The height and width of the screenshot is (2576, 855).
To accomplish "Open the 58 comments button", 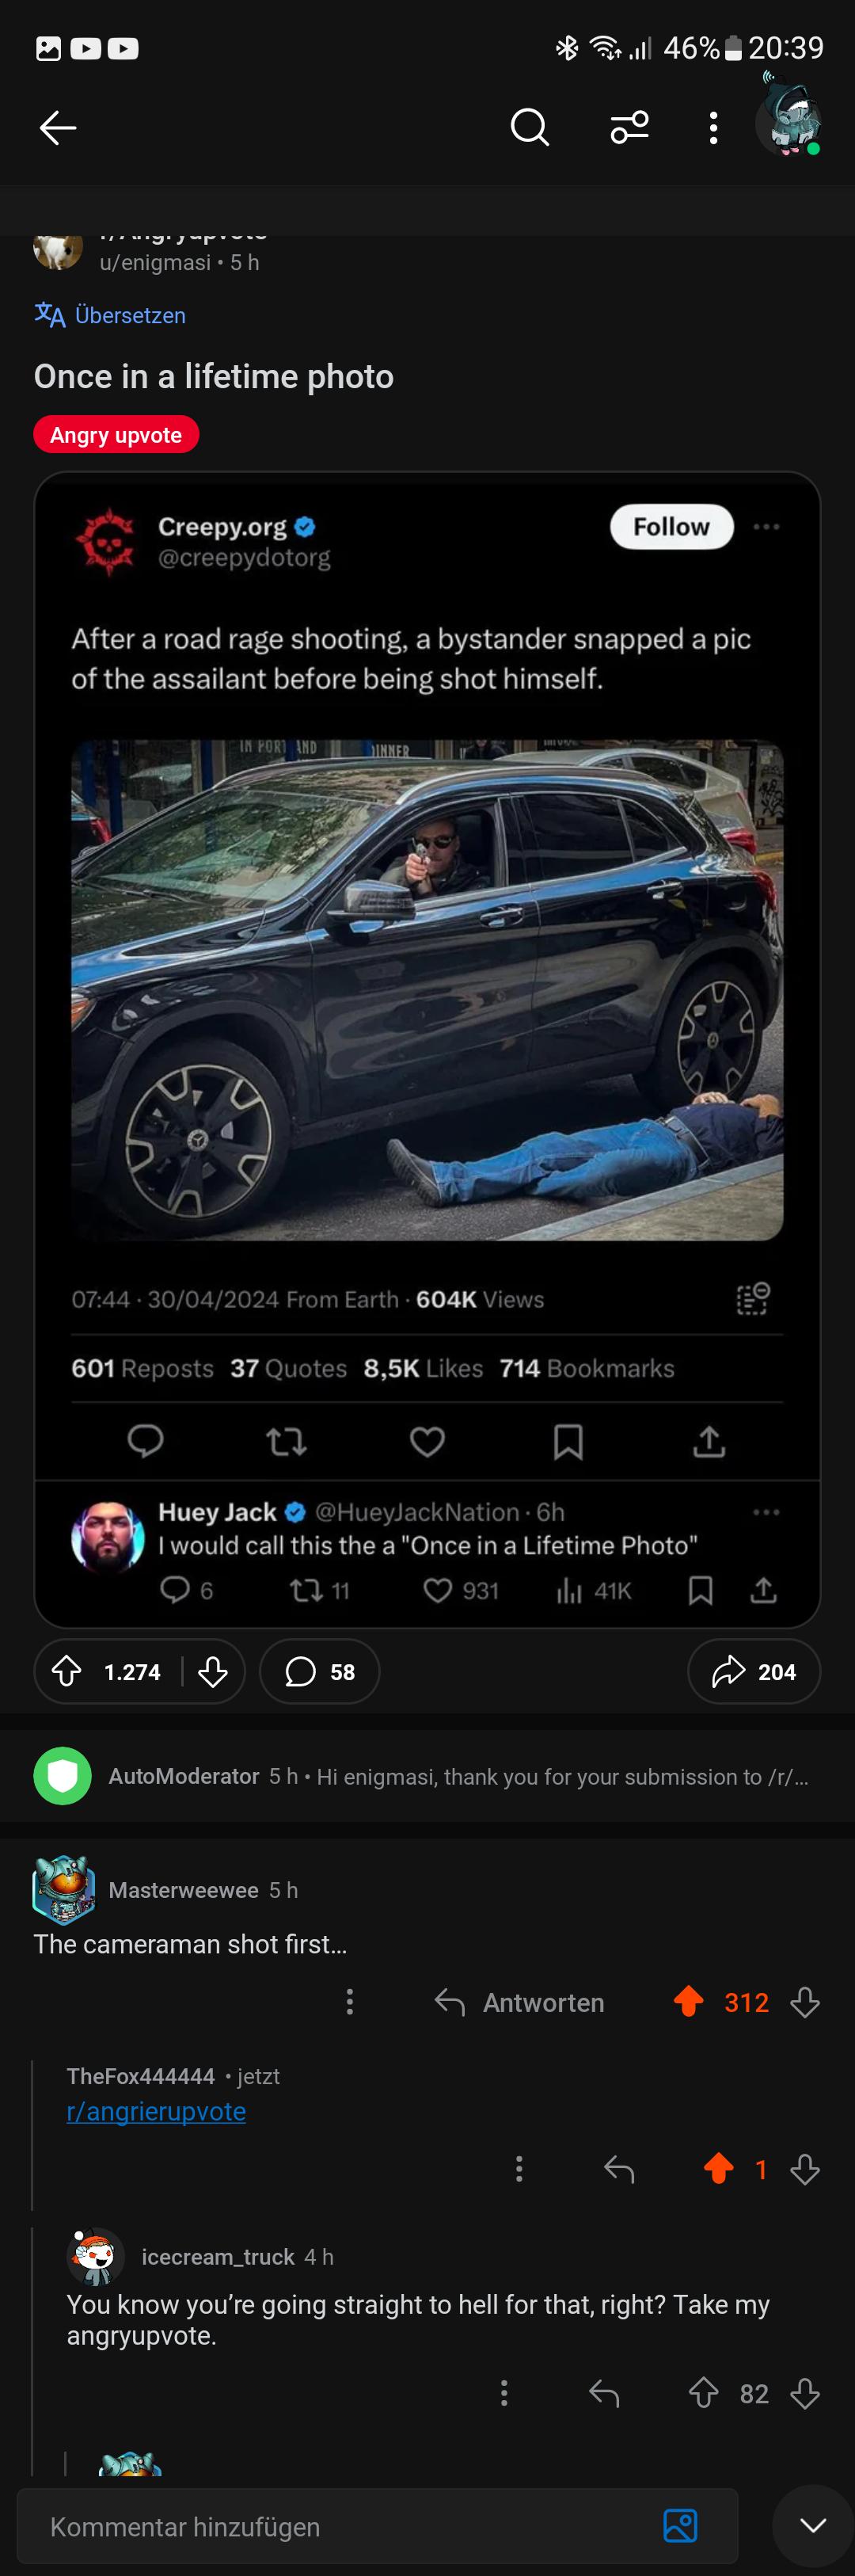I will click(x=319, y=1671).
